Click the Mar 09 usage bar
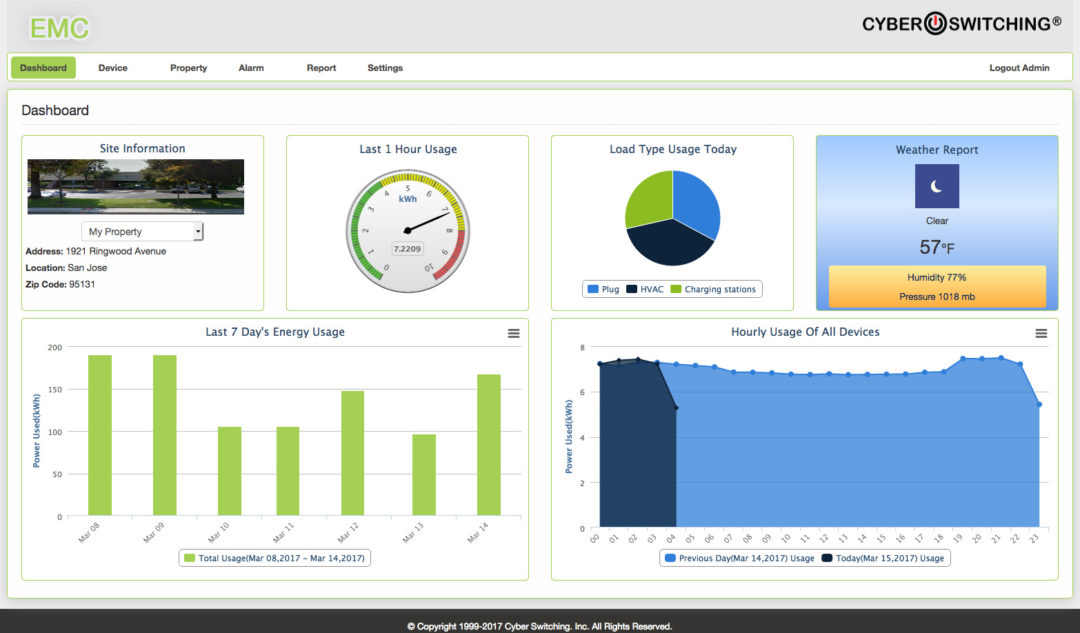The image size is (1080, 633). coord(165,435)
